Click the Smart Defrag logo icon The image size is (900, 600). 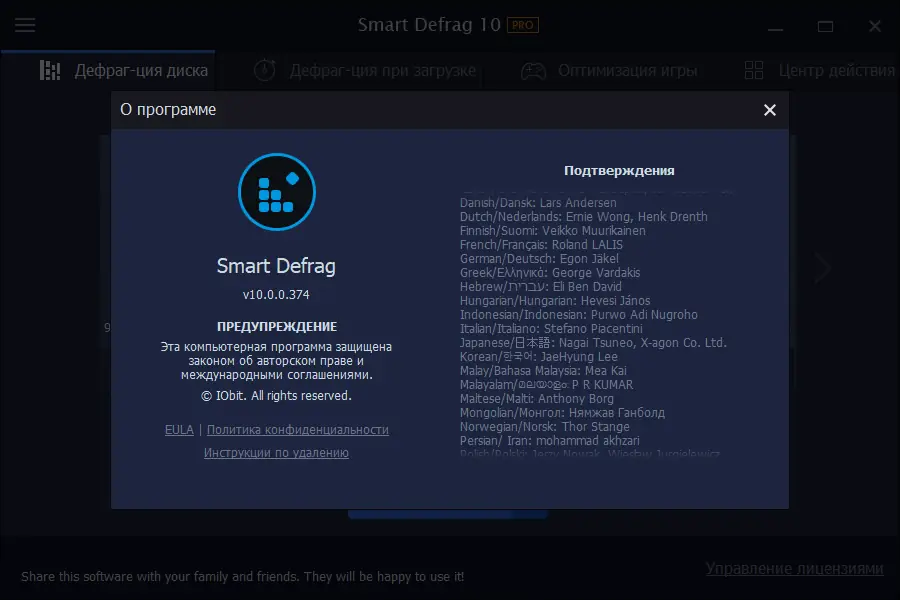[277, 192]
